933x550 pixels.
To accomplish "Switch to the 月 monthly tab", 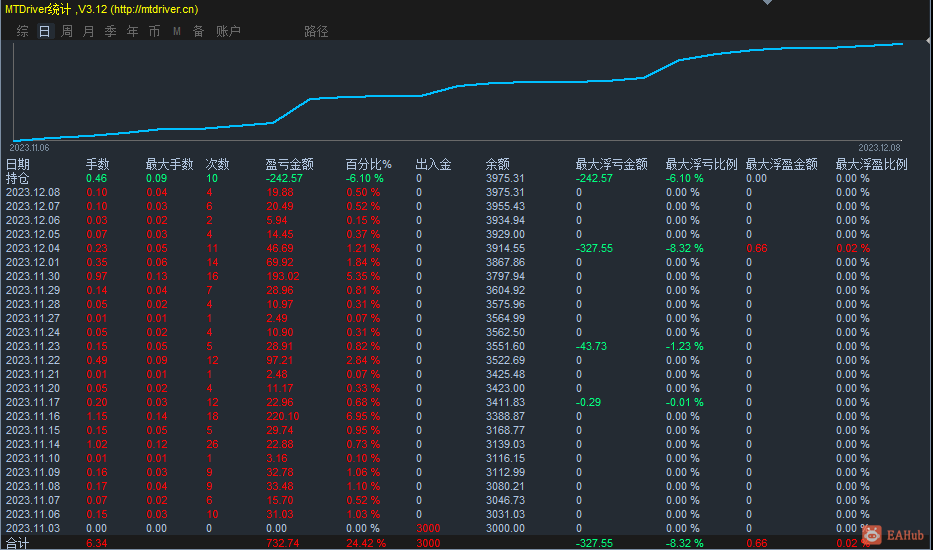I will (89, 31).
